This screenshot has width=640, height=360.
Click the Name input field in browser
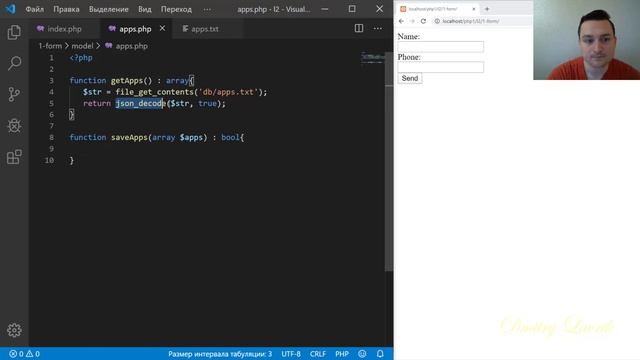tap(441, 47)
